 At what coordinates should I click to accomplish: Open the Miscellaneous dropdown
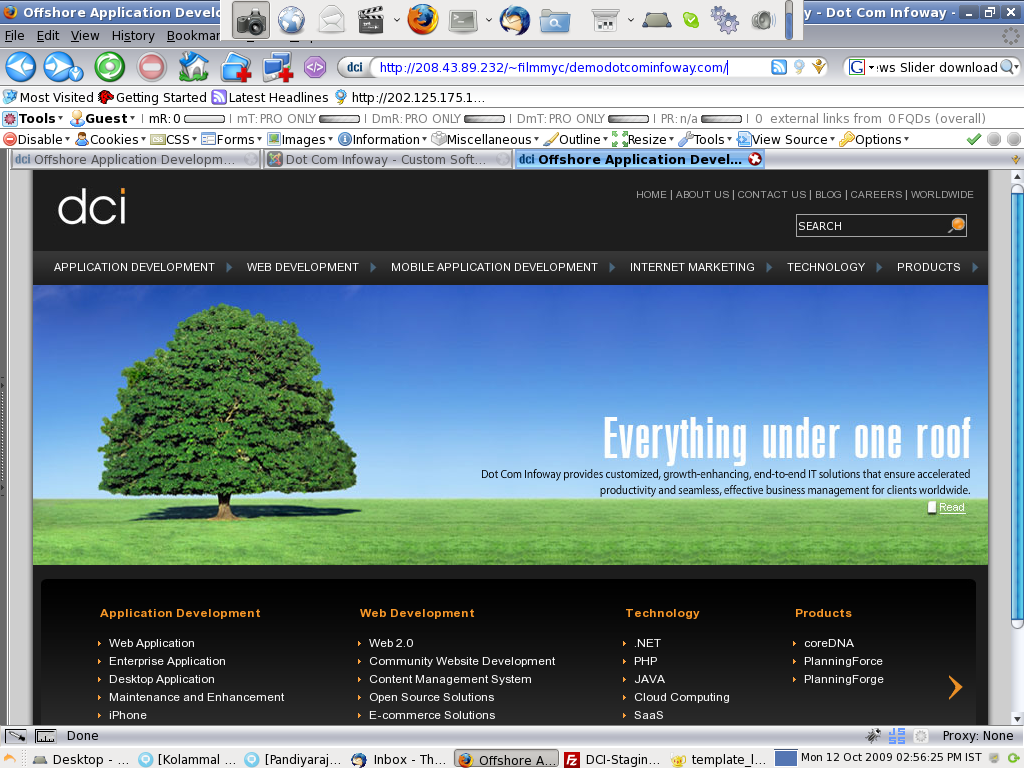pos(485,139)
